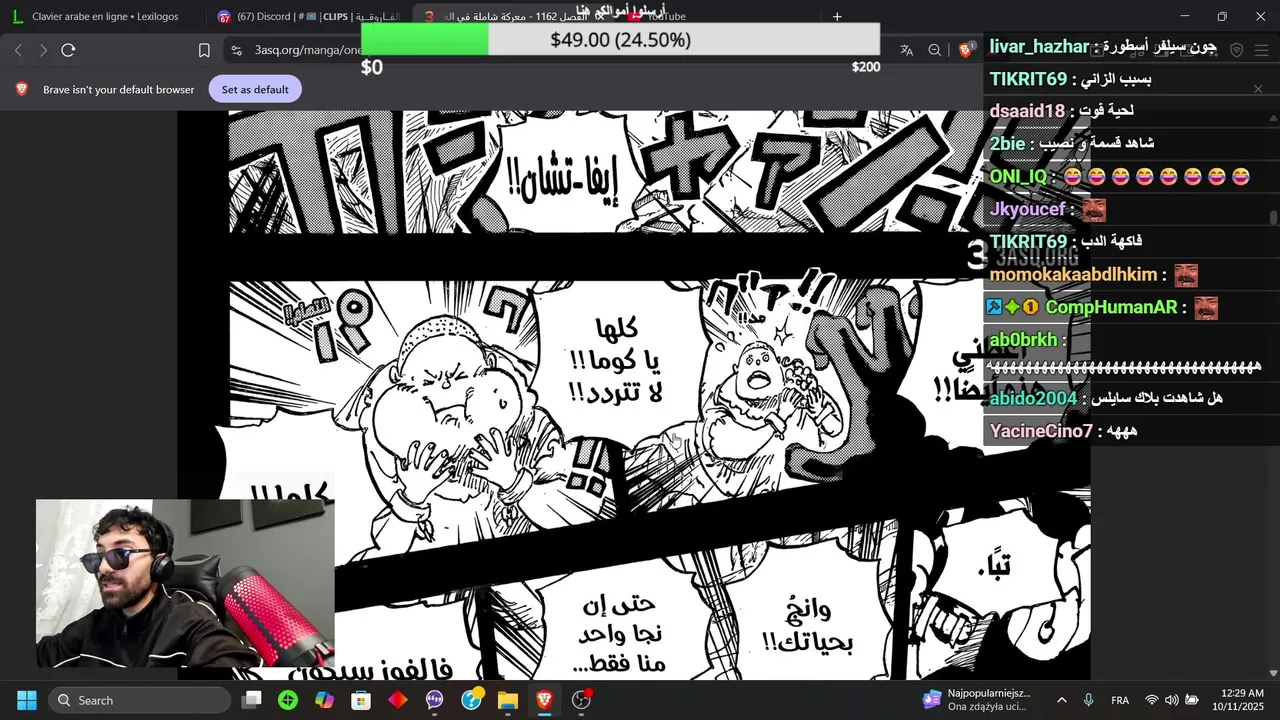
Task: Focus the Brave browser taskbar icon
Action: [x=544, y=700]
